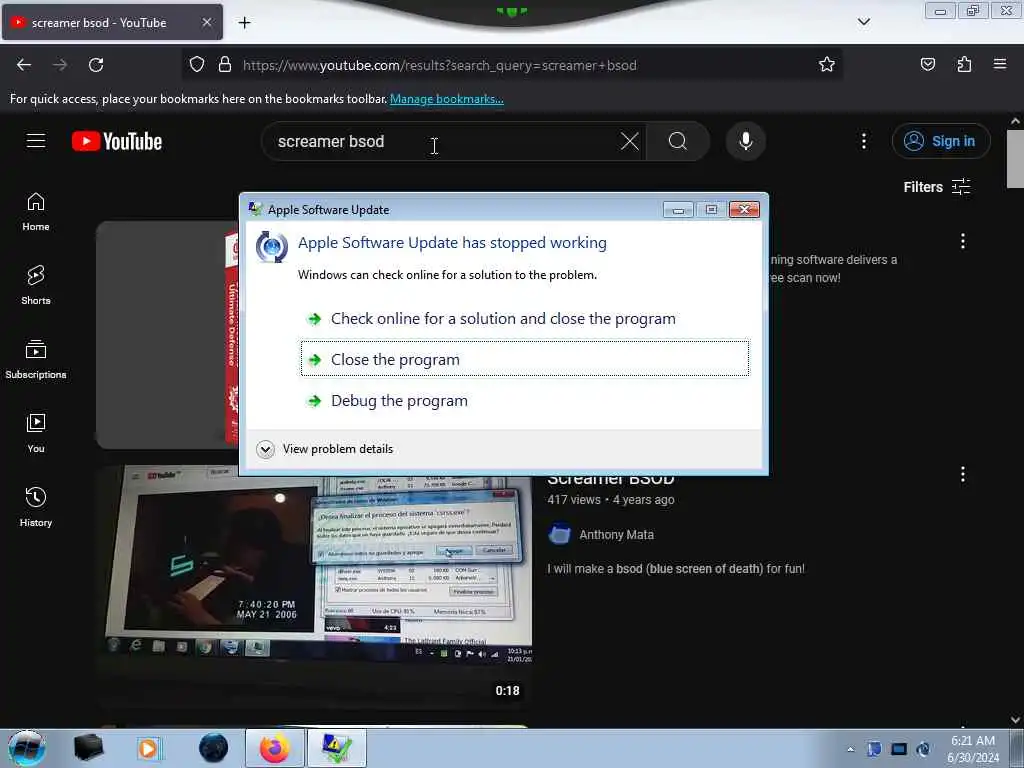Click the YouTube search magnifier button
Viewport: 1024px width, 768px height.
[x=678, y=141]
